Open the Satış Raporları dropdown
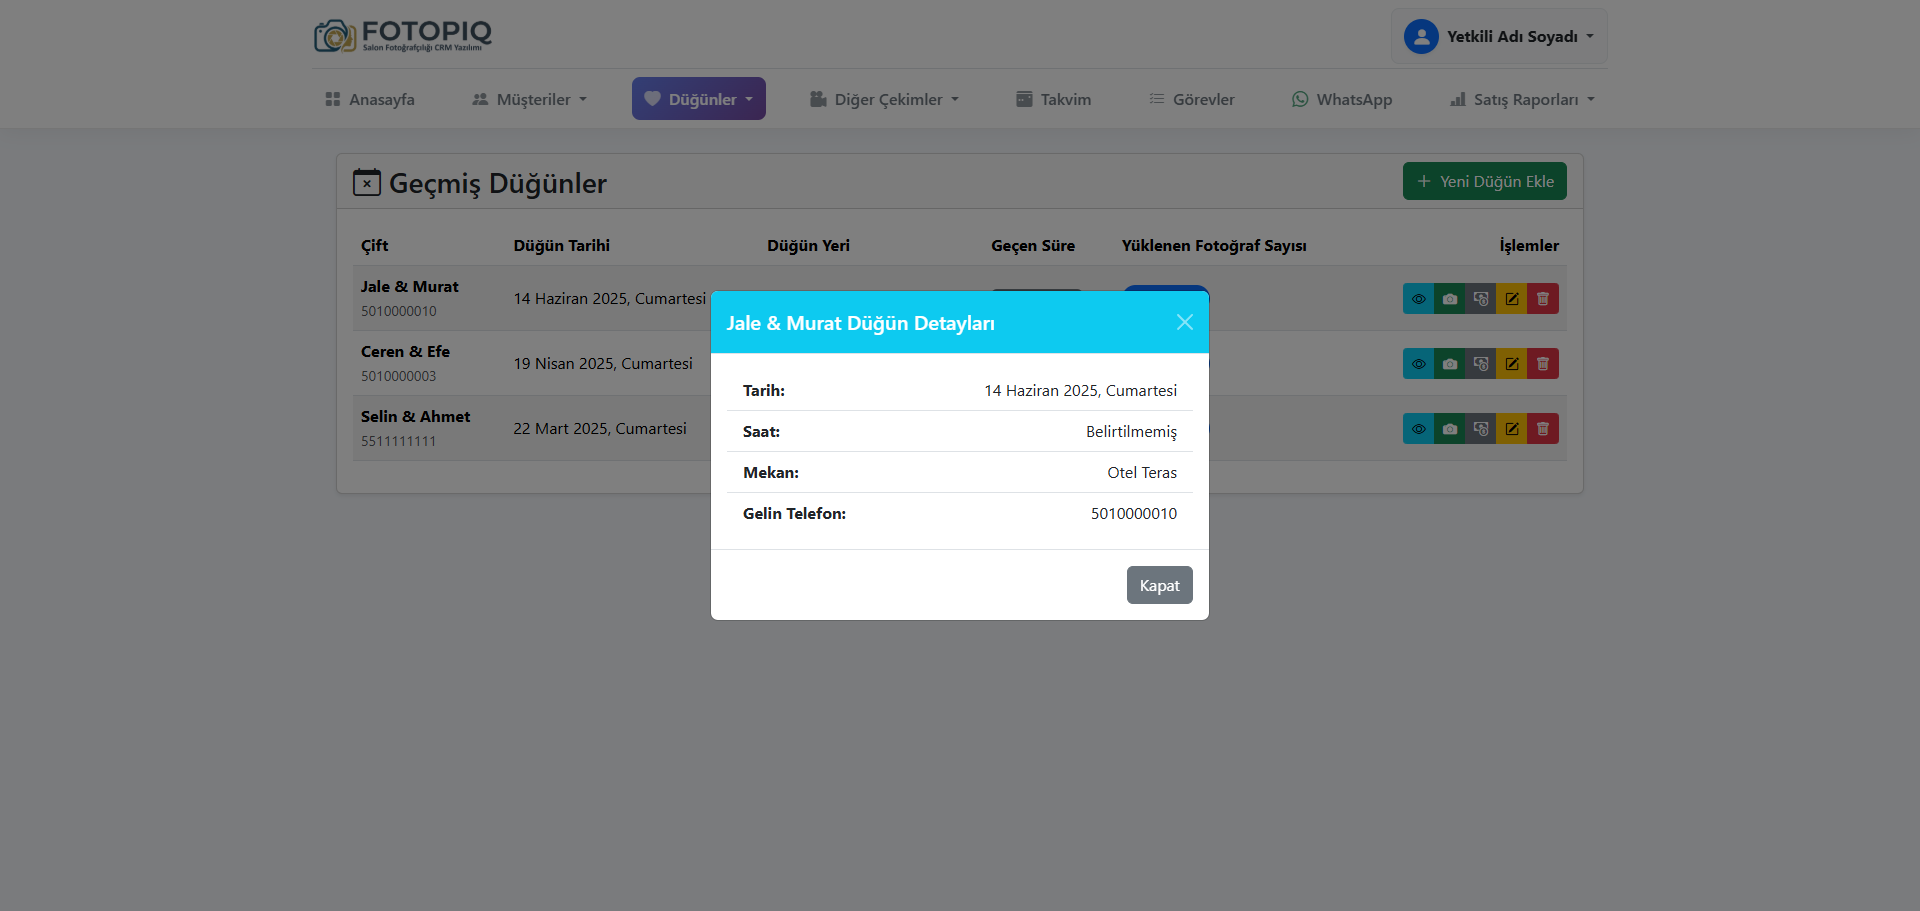This screenshot has height=911, width=1920. (x=1522, y=99)
